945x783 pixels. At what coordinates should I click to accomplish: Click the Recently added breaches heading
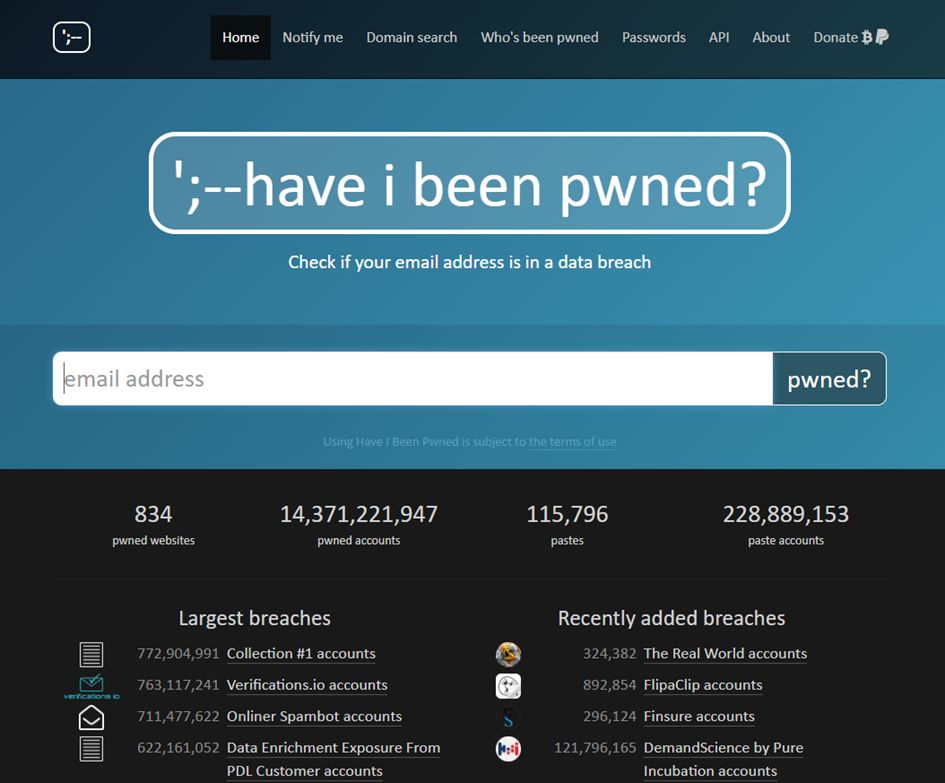(671, 618)
